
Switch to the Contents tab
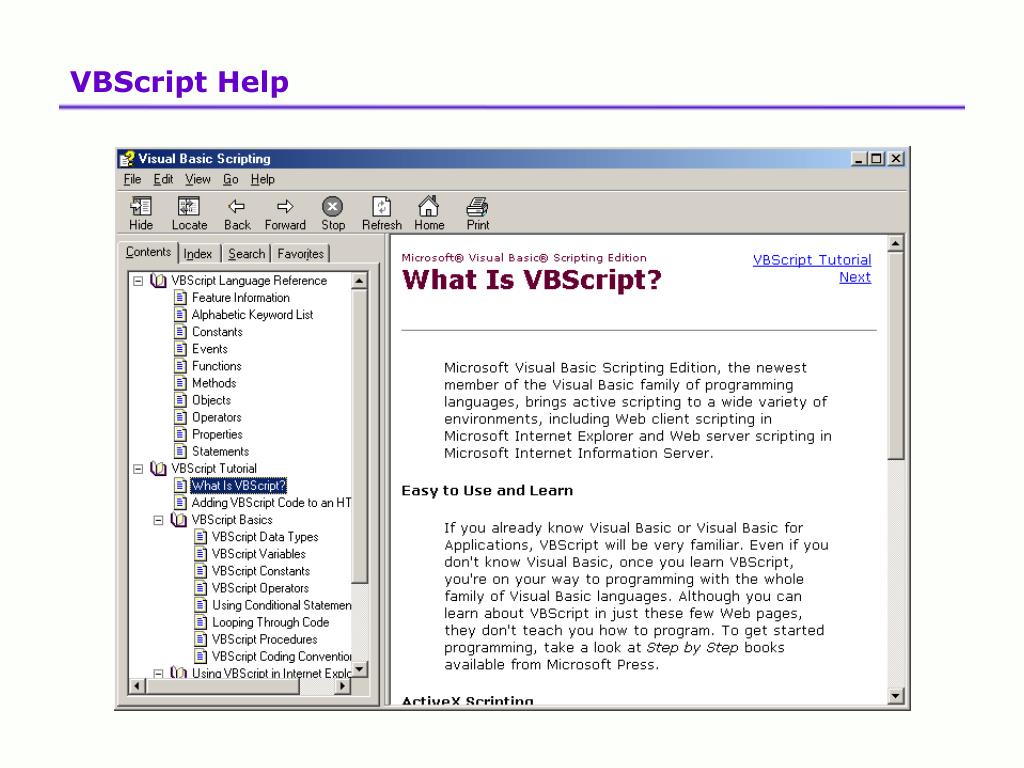[148, 252]
